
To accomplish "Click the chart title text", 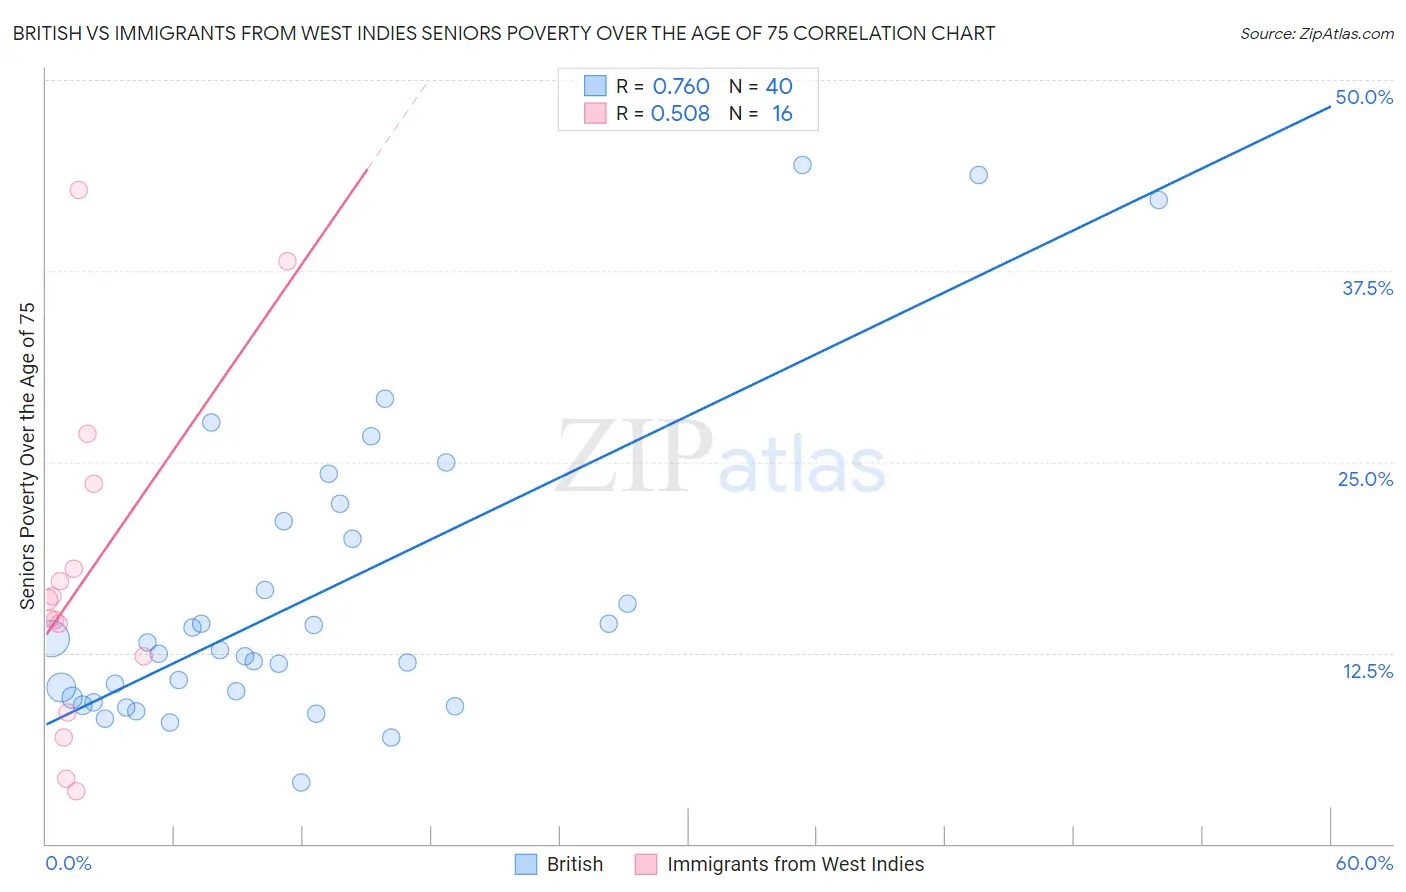I will [504, 33].
